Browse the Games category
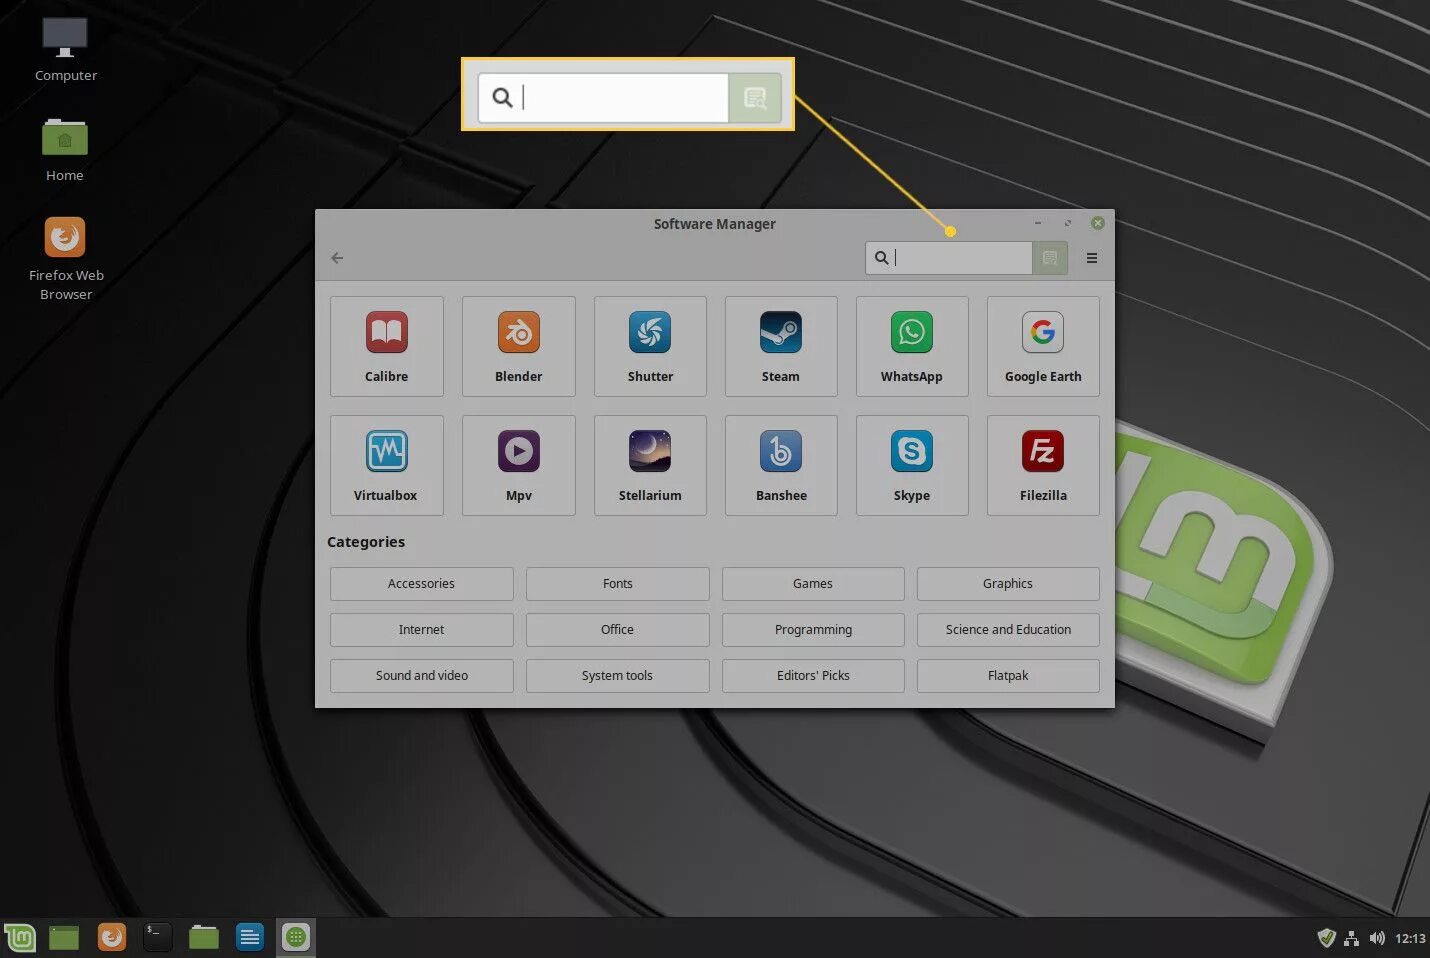1430x958 pixels. (813, 584)
